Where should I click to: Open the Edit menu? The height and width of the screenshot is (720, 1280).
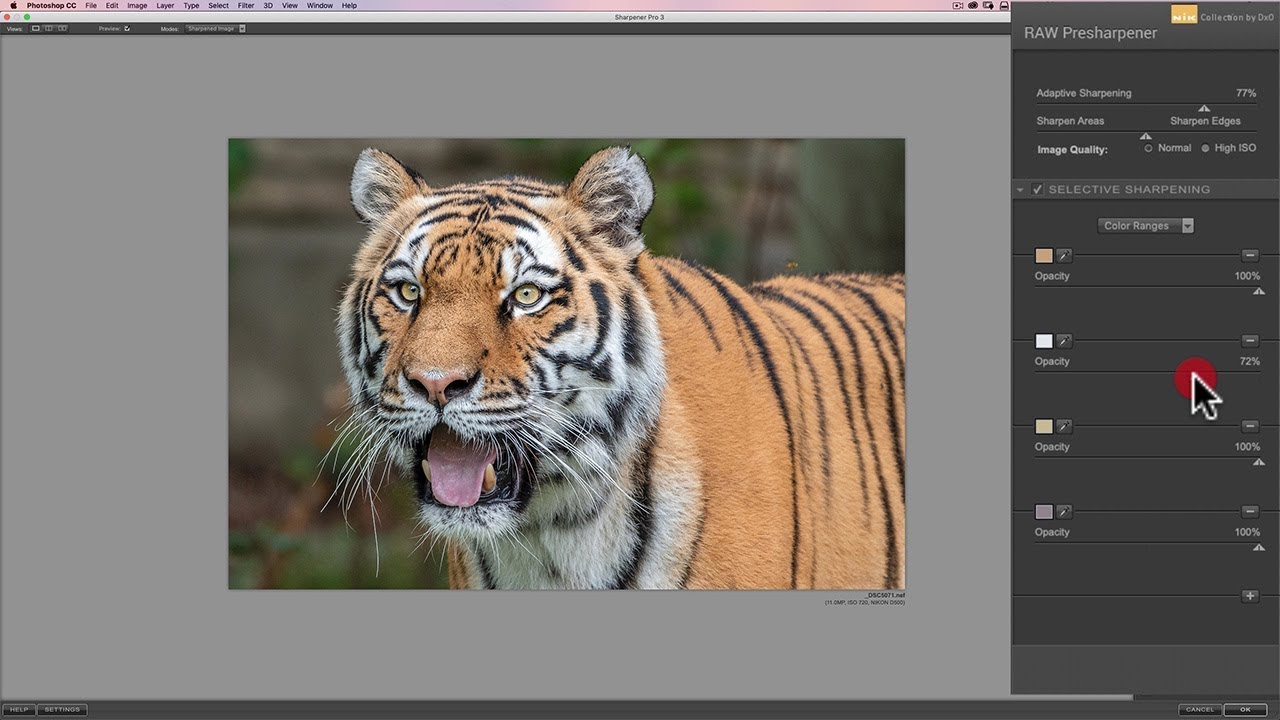(112, 5)
